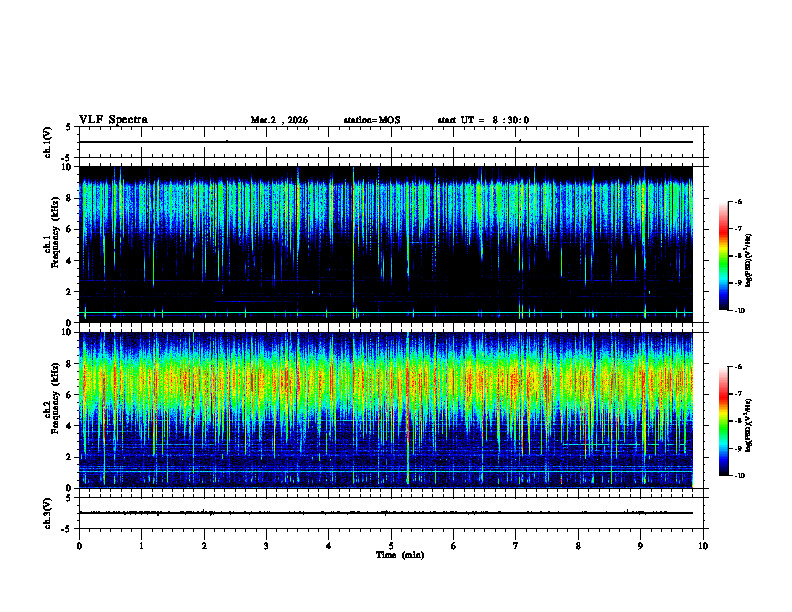
Task: Click the ch.2 colorbar "log(PSD)" unit label
Action: point(749,425)
